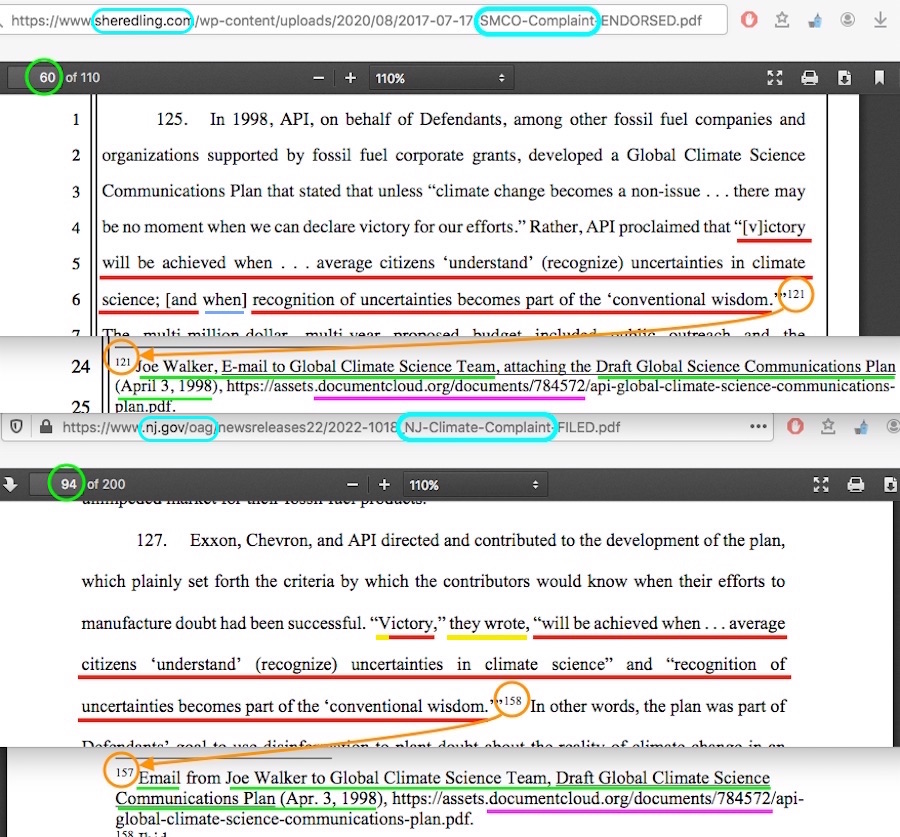Print the SMCO-Complaint PDF
The height and width of the screenshot is (837, 900).
click(x=810, y=78)
